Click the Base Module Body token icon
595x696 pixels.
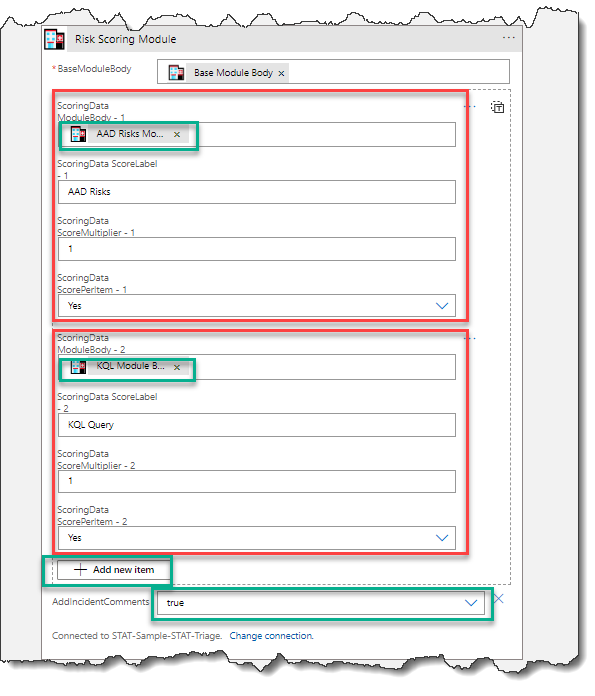(176, 73)
